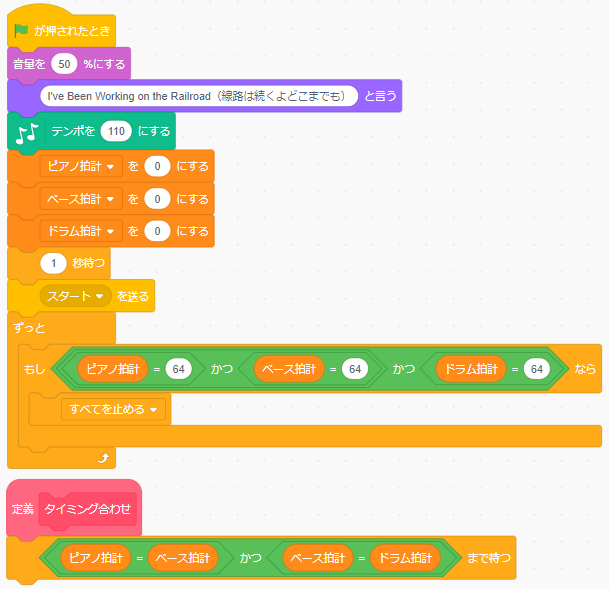Select the ずっと forever block

tap(30, 328)
